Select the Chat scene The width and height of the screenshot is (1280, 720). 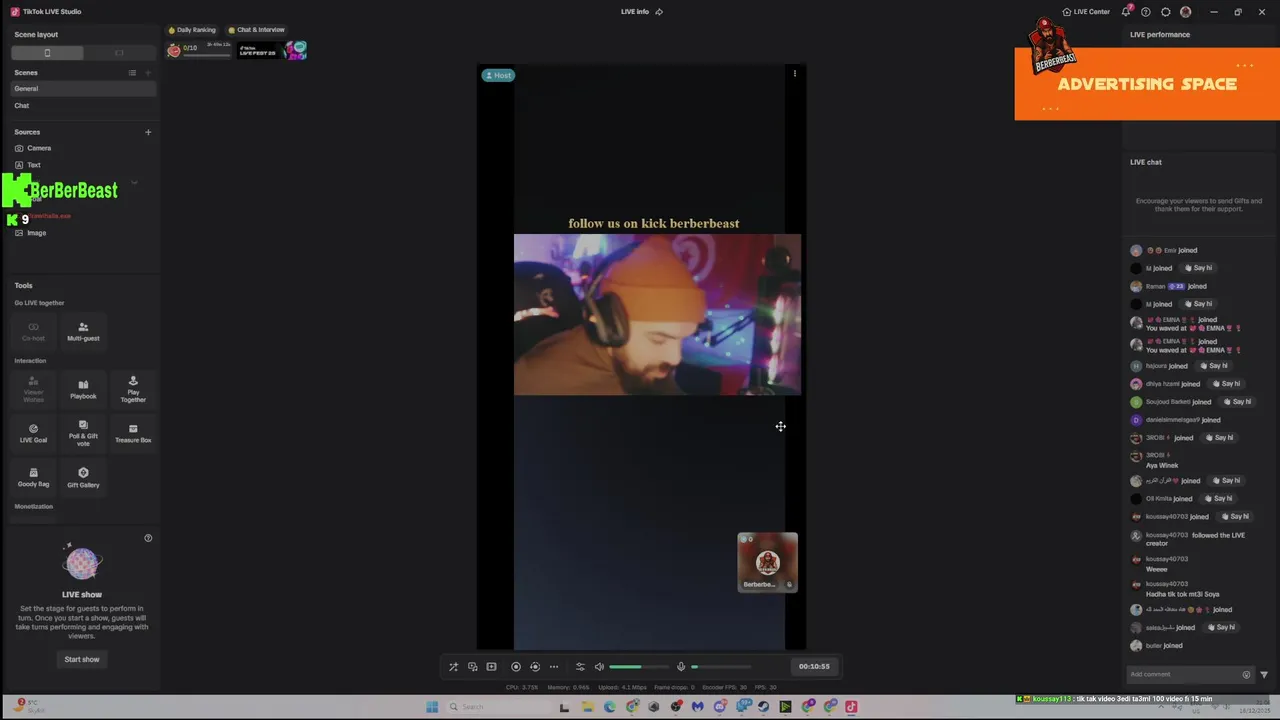tap(83, 106)
